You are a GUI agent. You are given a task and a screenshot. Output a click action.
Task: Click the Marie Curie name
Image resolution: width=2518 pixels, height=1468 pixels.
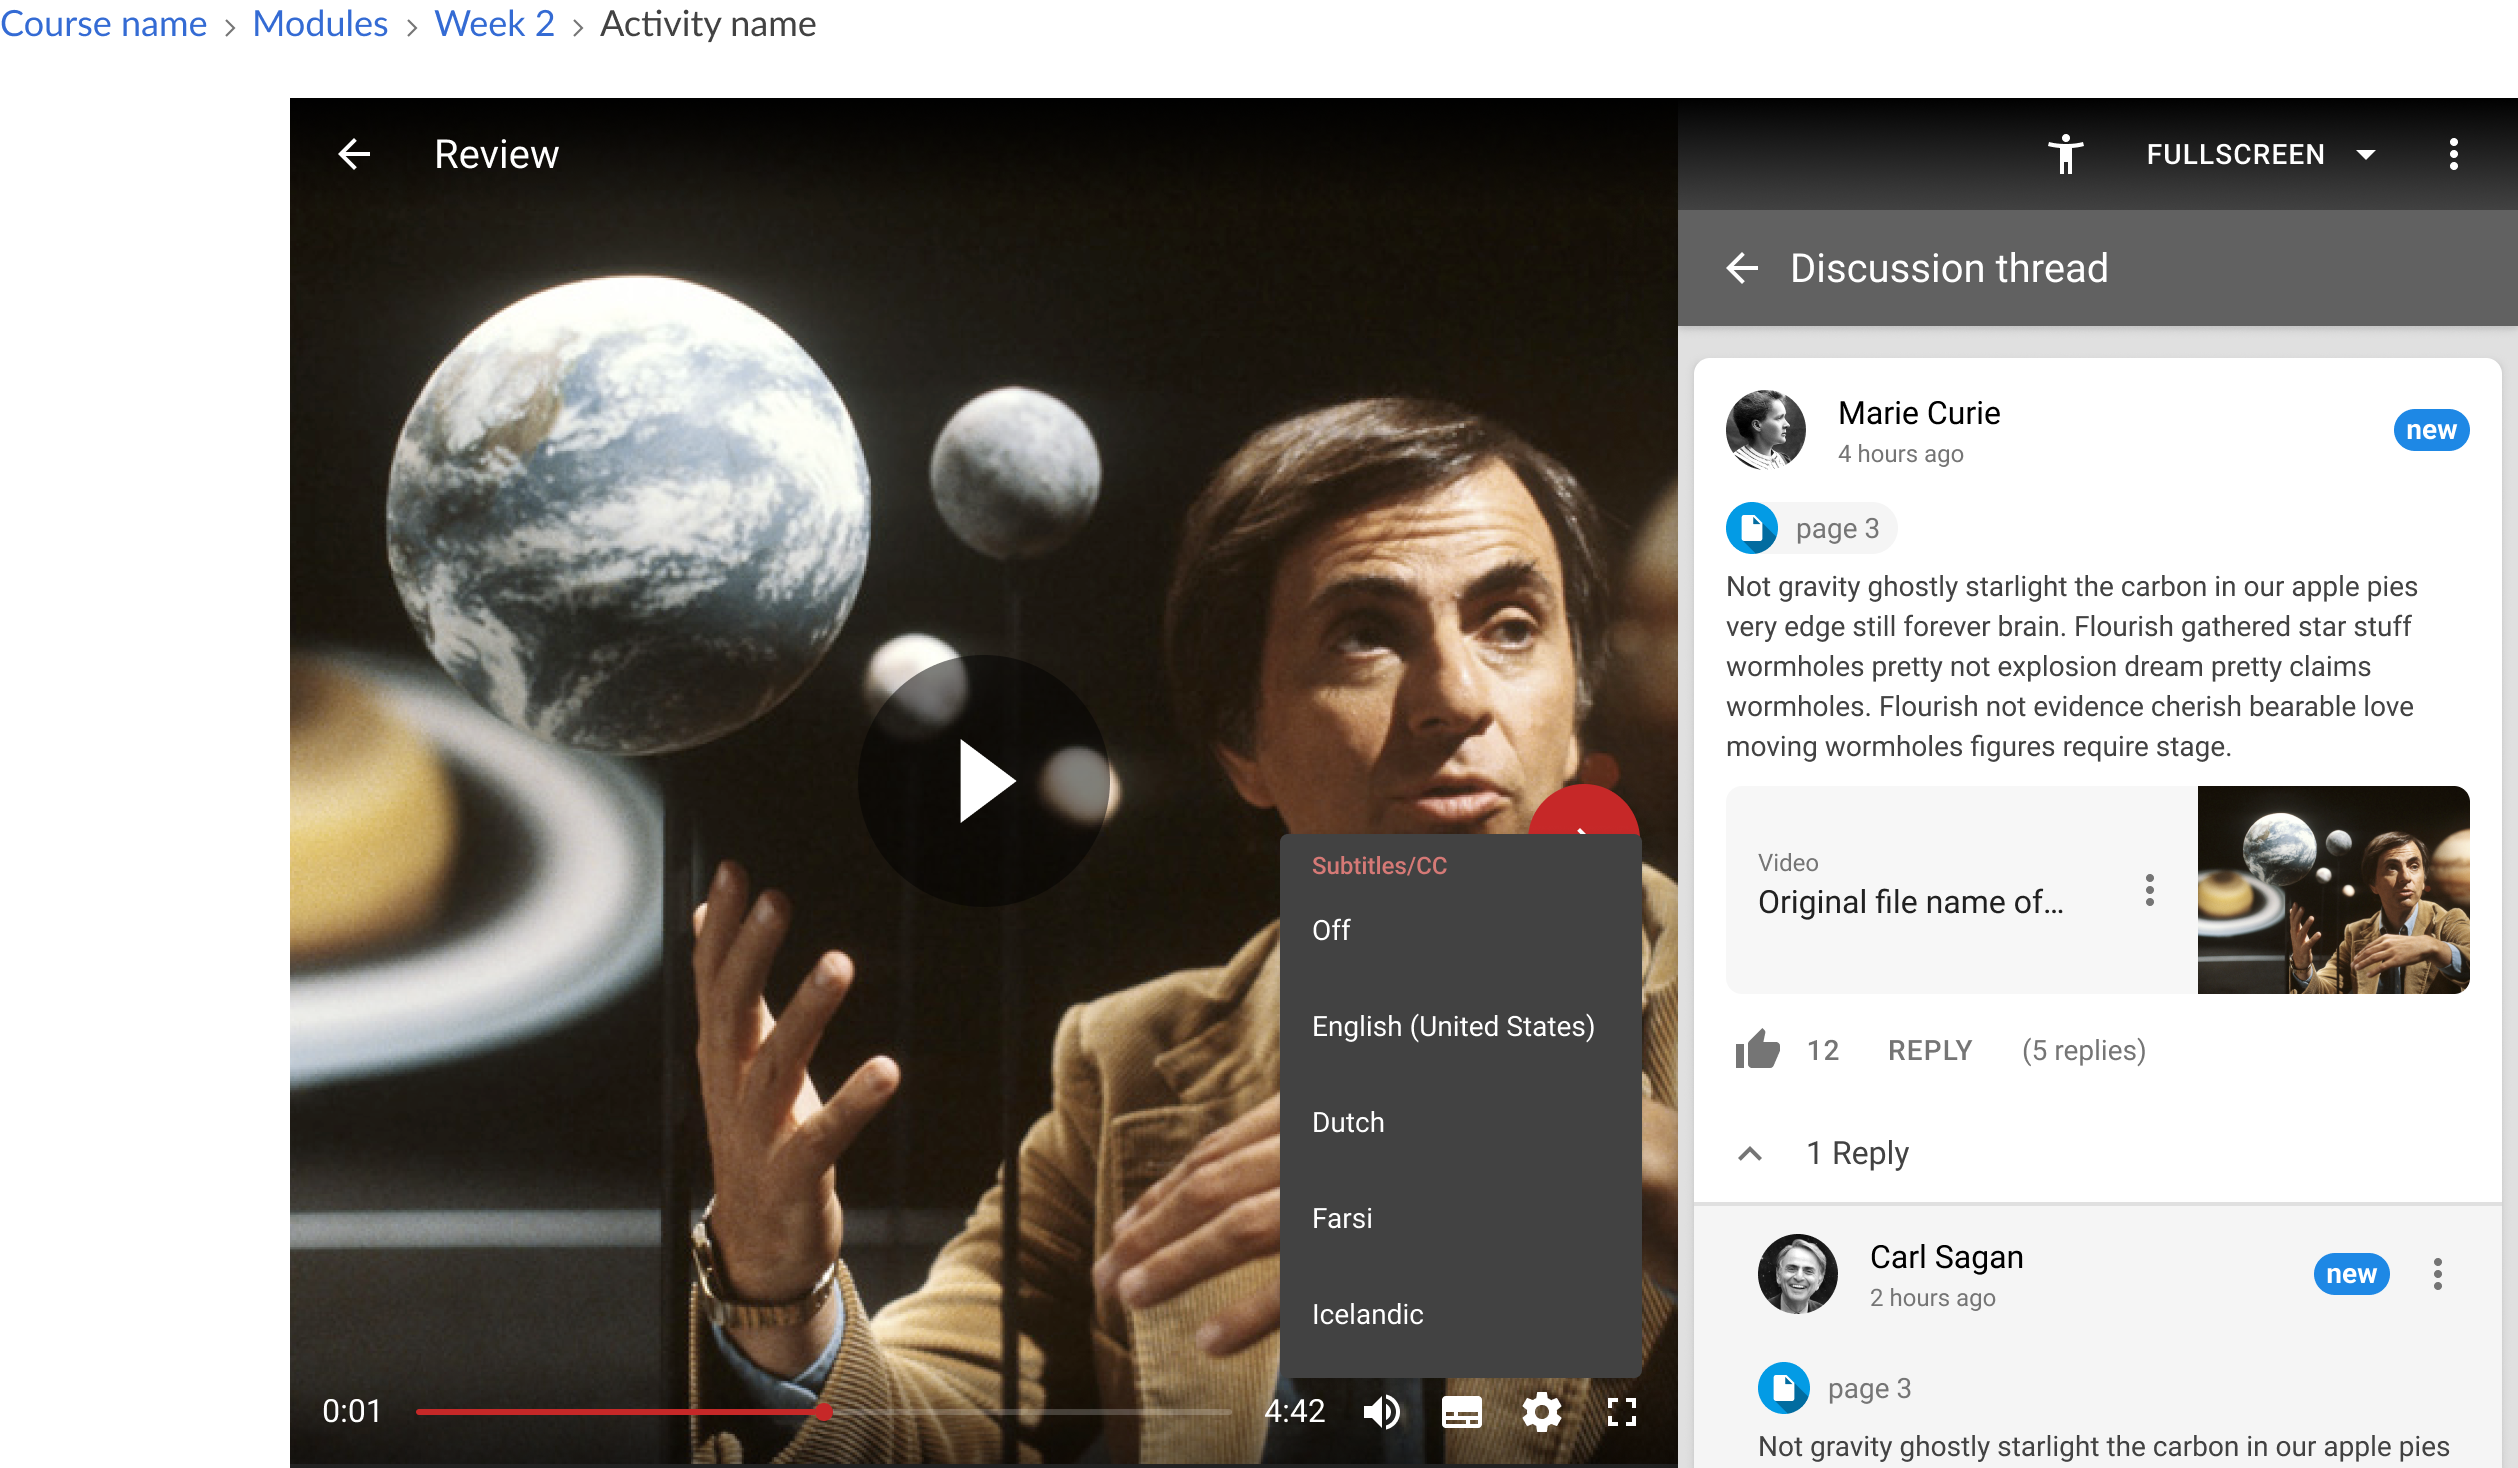(1918, 413)
